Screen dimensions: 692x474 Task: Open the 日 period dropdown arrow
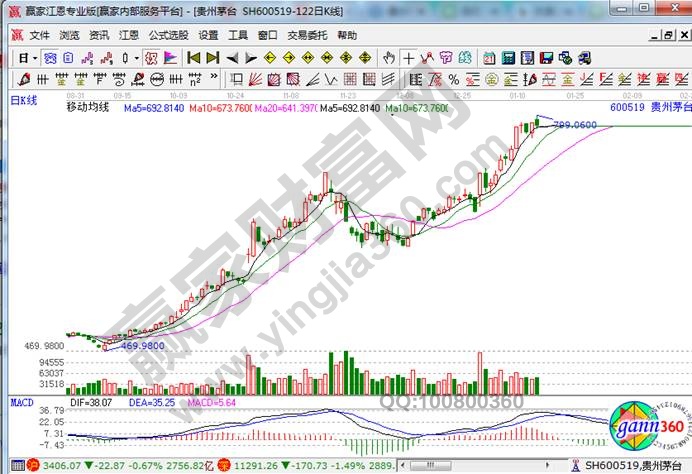(35, 57)
